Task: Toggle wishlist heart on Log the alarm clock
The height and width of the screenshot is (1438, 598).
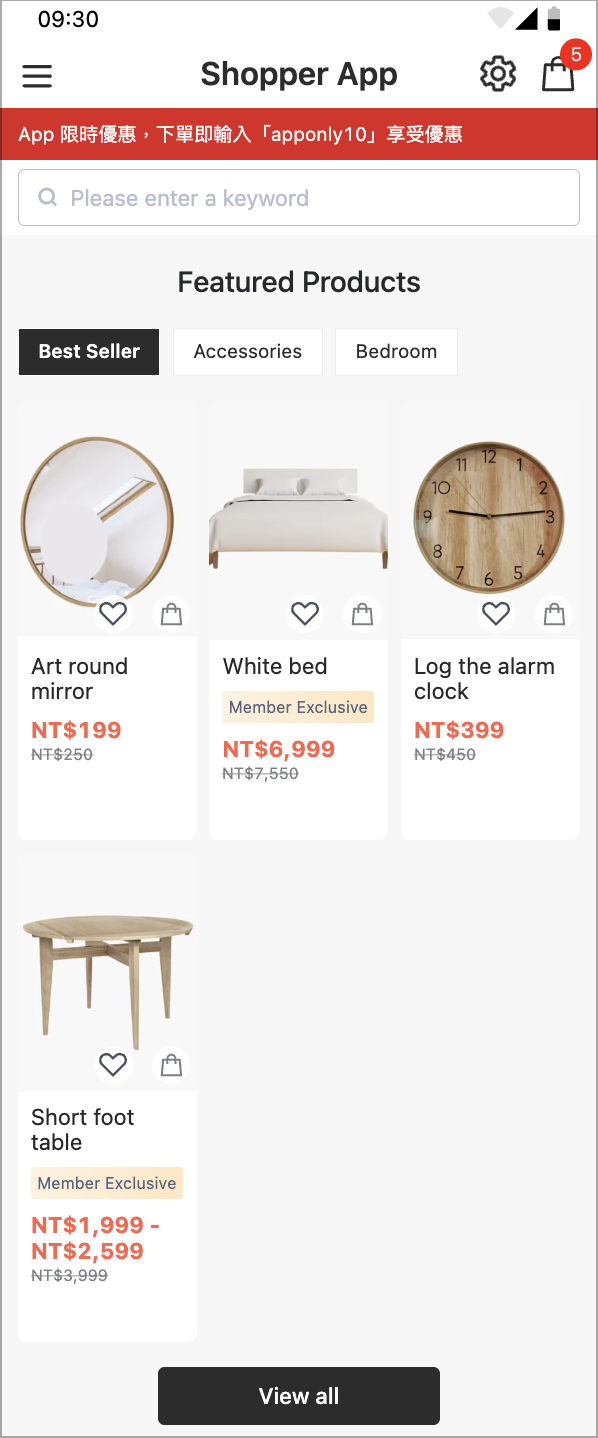Action: tap(496, 613)
